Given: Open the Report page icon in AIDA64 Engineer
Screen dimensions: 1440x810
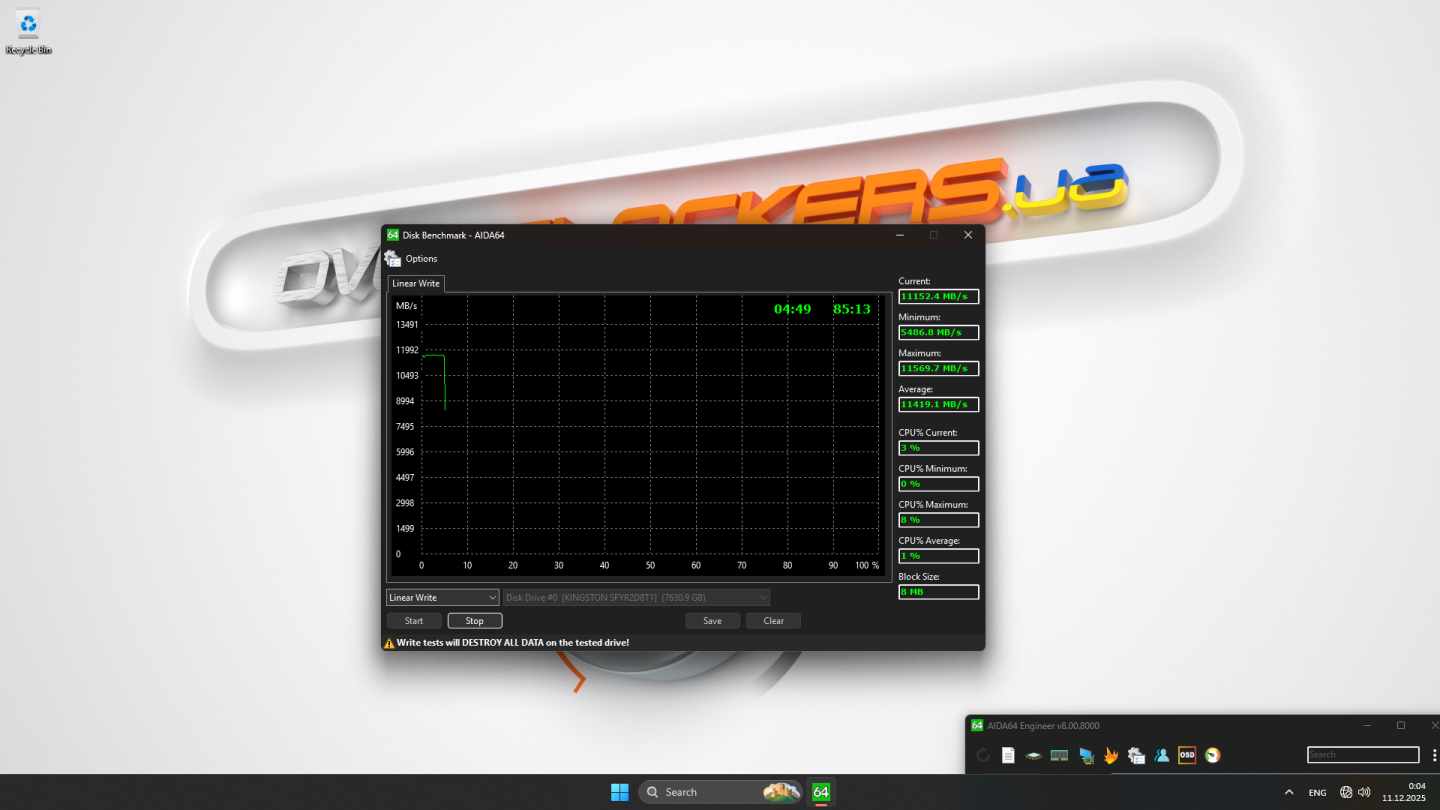Looking at the screenshot, I should coord(1008,755).
